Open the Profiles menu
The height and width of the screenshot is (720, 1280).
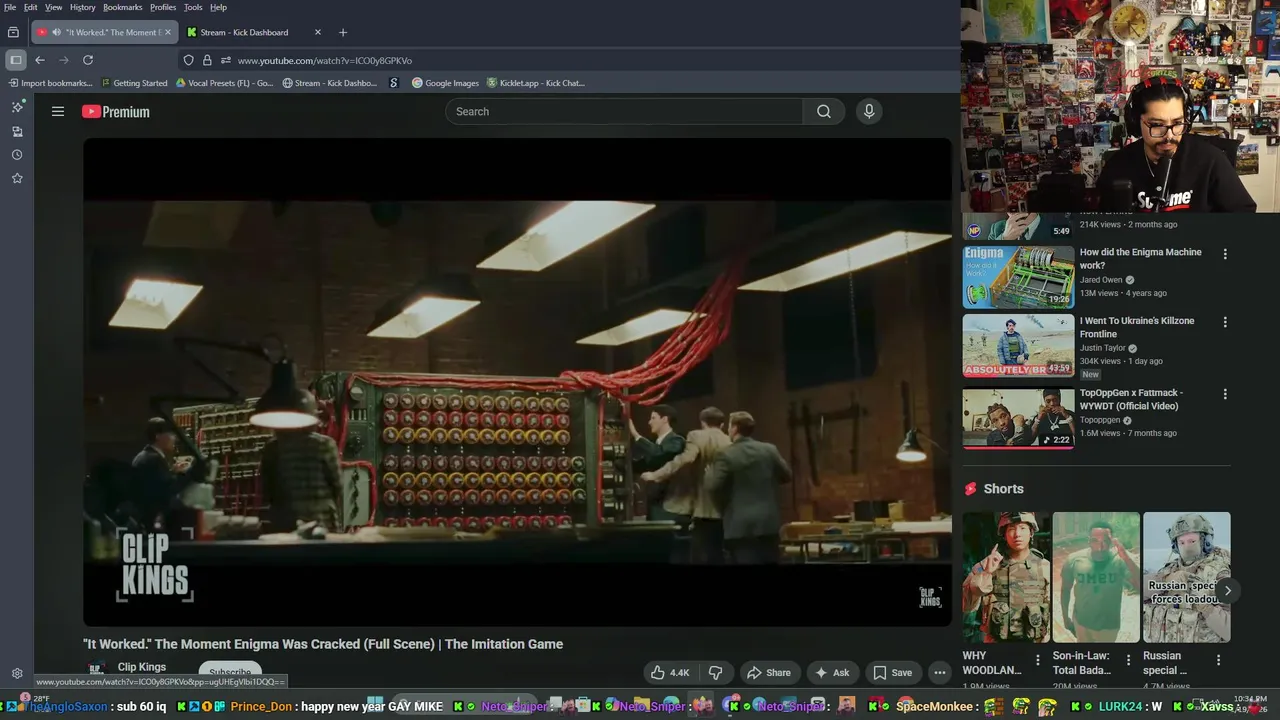(x=163, y=7)
